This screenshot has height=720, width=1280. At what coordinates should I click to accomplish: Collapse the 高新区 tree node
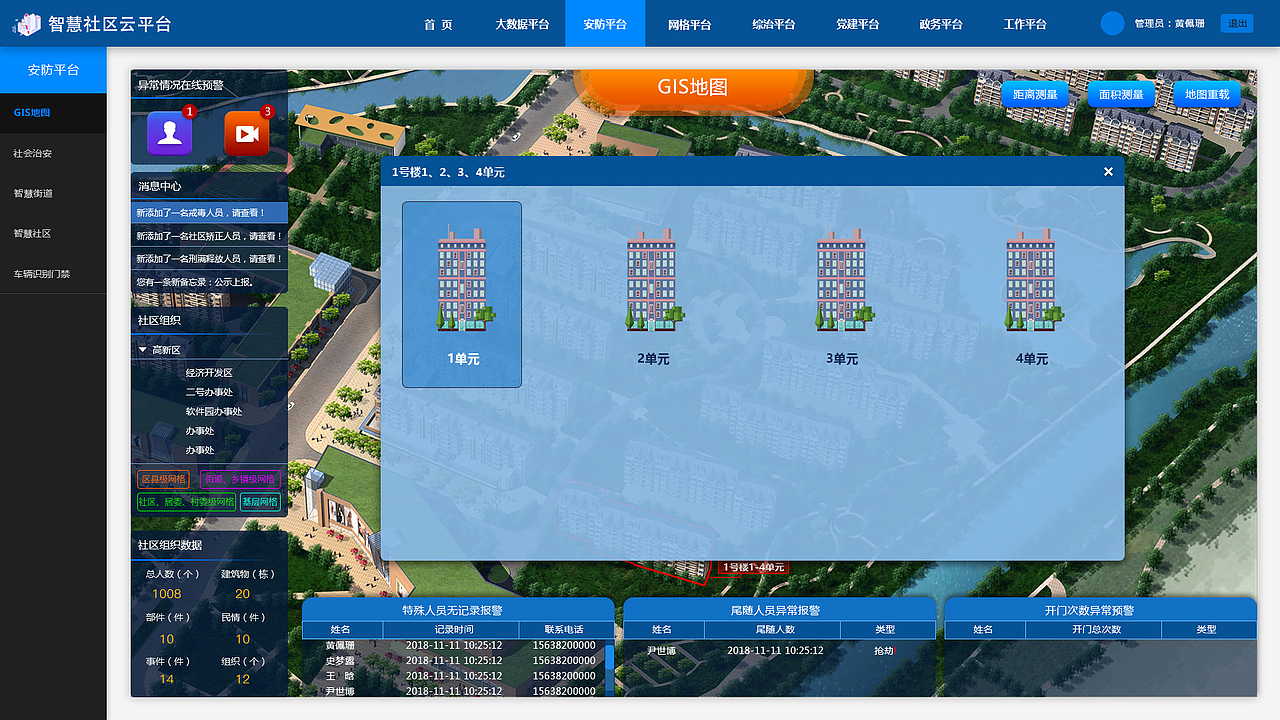pyautogui.click(x=143, y=350)
